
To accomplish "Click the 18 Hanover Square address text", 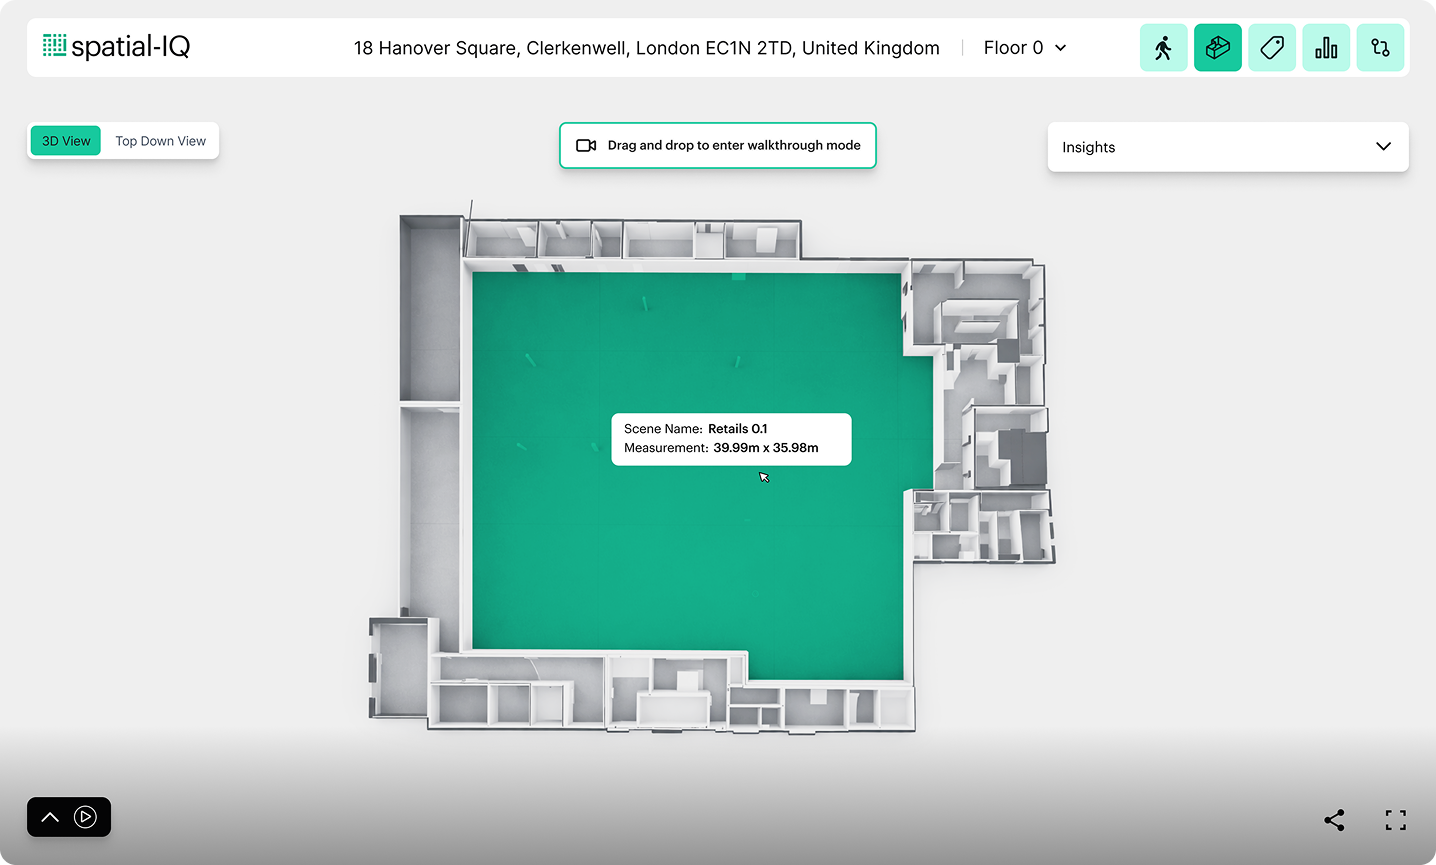I will click(646, 48).
